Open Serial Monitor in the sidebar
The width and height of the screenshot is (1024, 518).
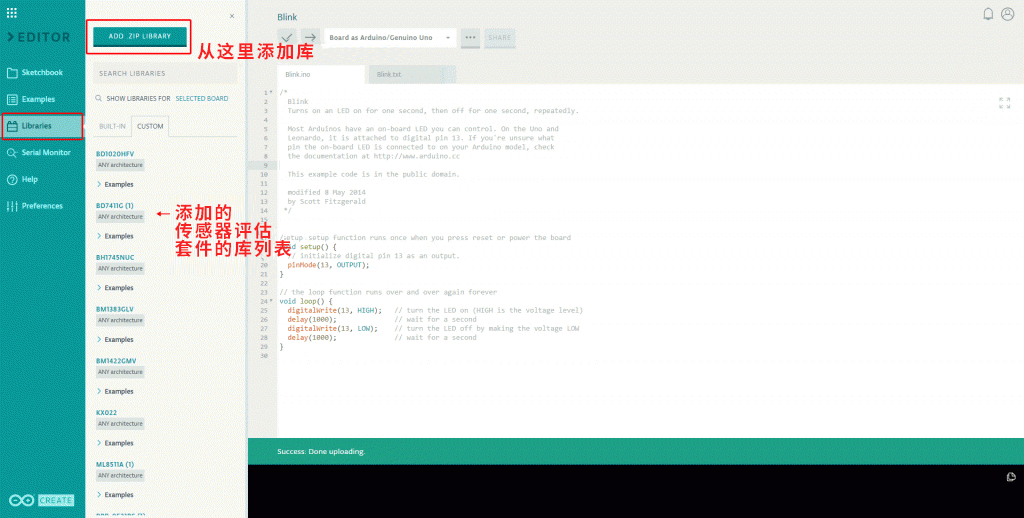point(45,153)
